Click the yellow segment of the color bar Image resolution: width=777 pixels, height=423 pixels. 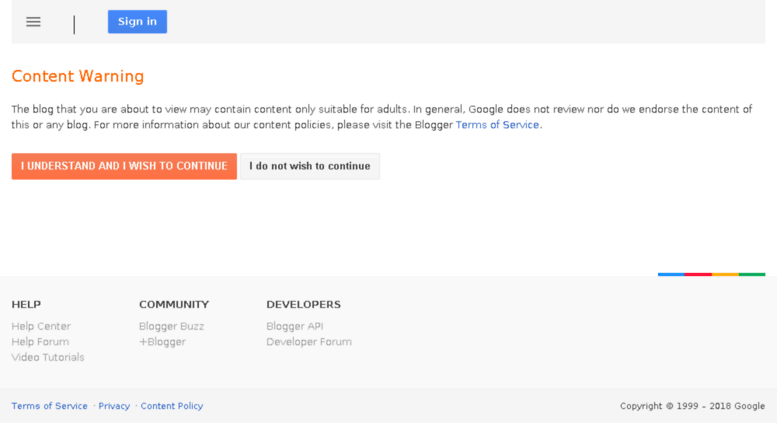tap(725, 274)
